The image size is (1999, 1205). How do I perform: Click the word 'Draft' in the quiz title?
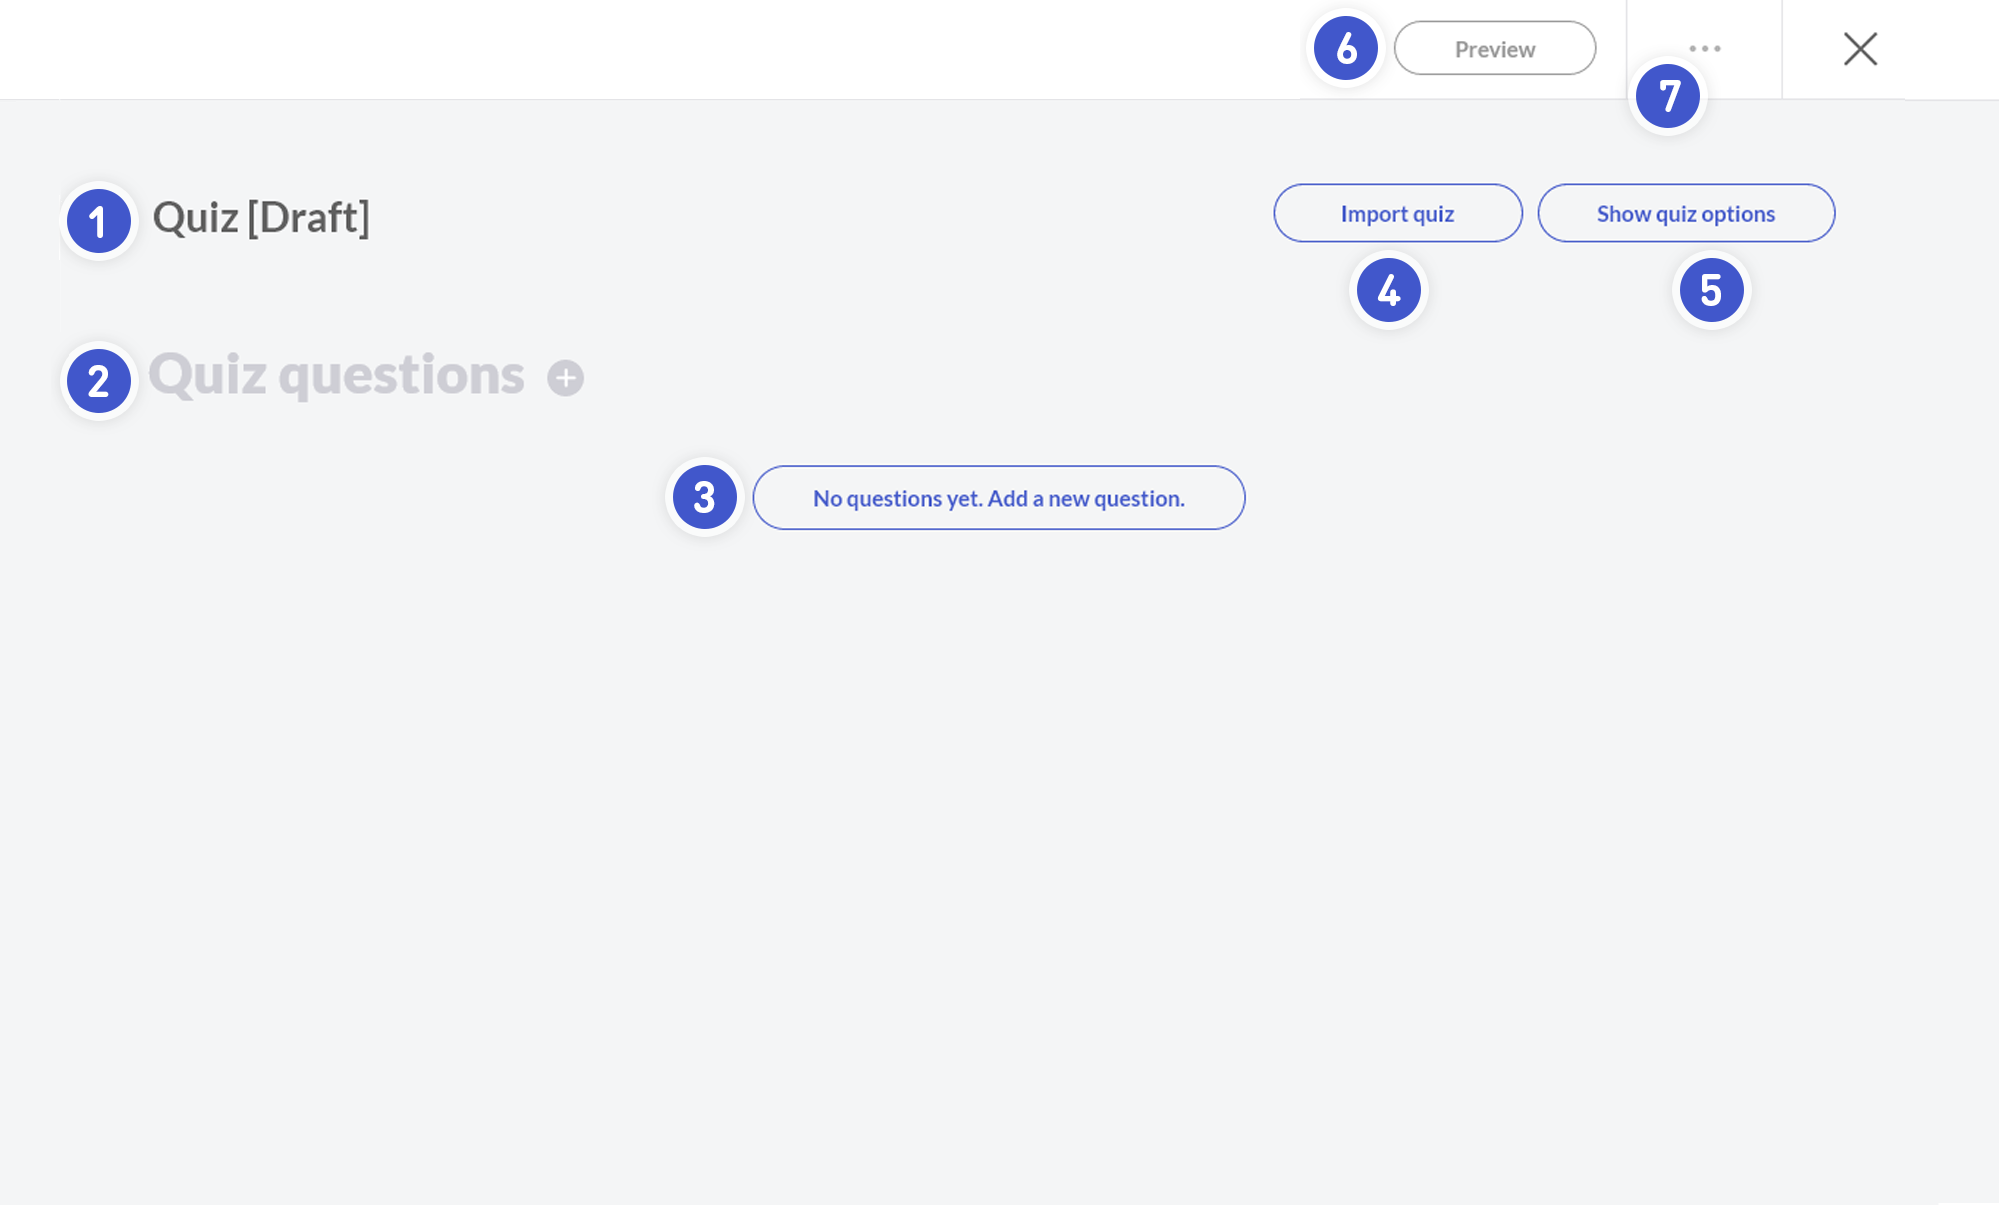[308, 218]
